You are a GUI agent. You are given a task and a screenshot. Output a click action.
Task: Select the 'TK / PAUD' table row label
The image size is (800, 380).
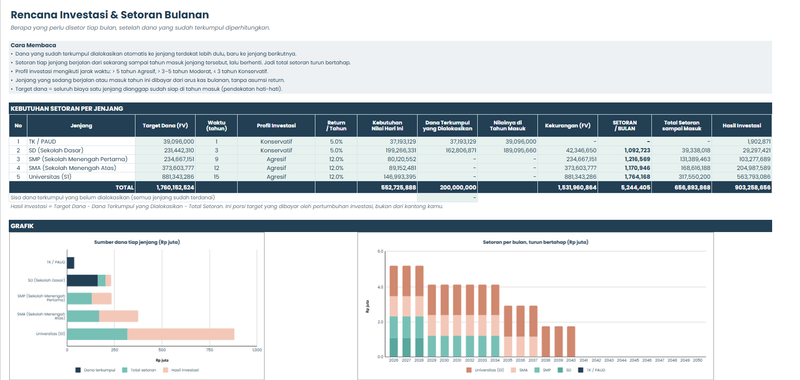42,141
